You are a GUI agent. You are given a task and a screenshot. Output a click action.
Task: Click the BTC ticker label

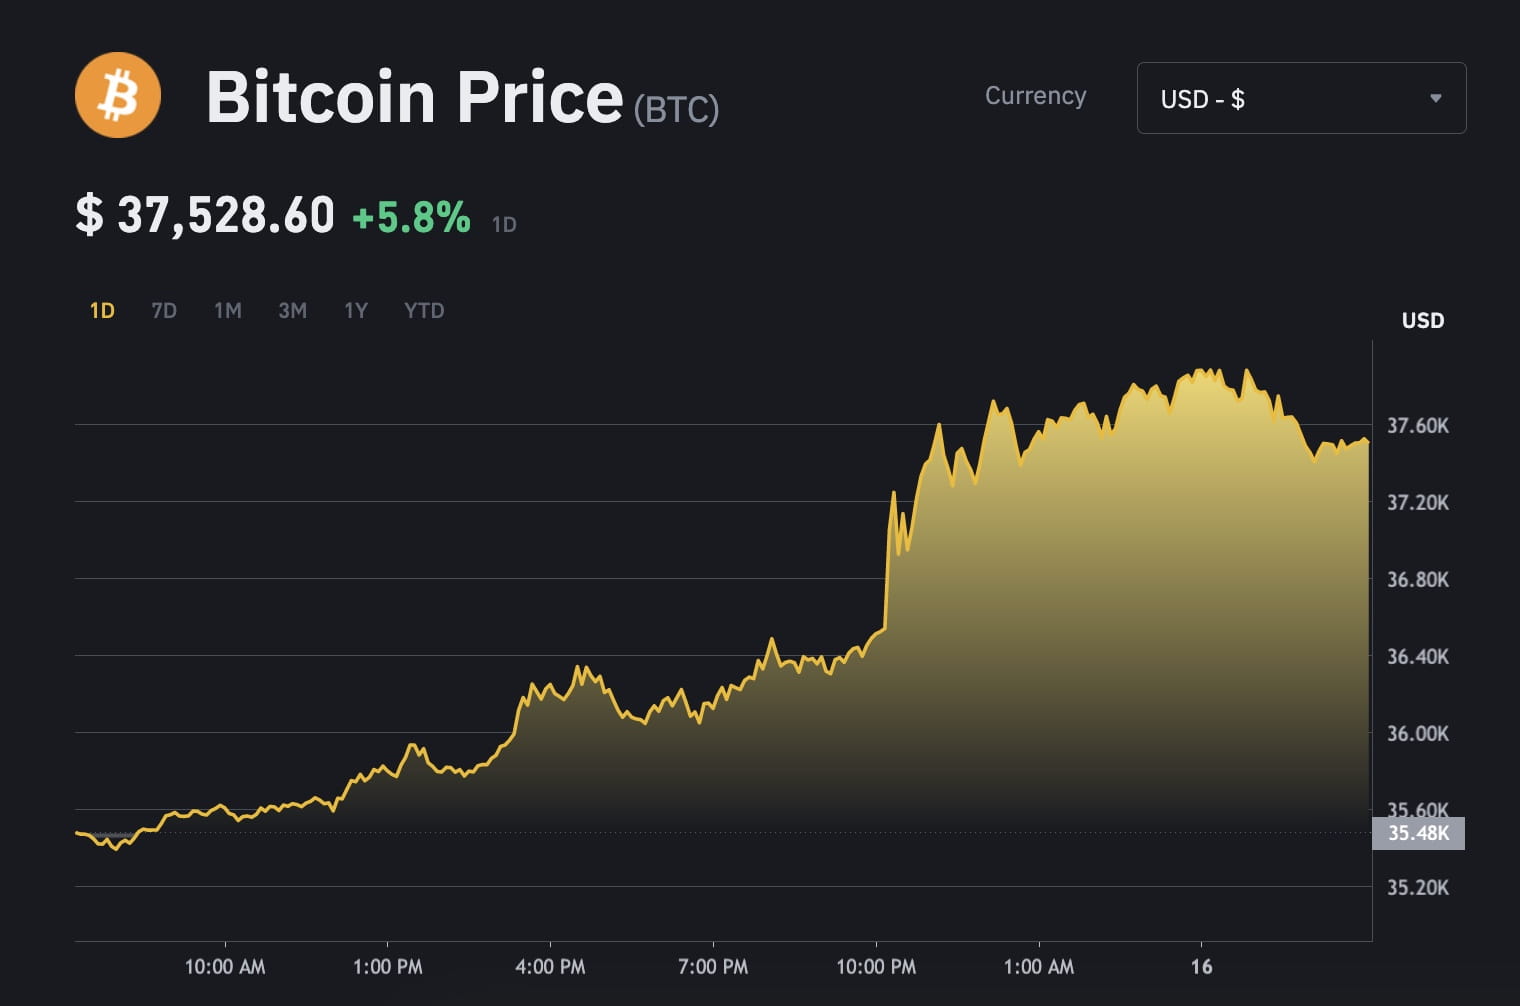coord(676,110)
